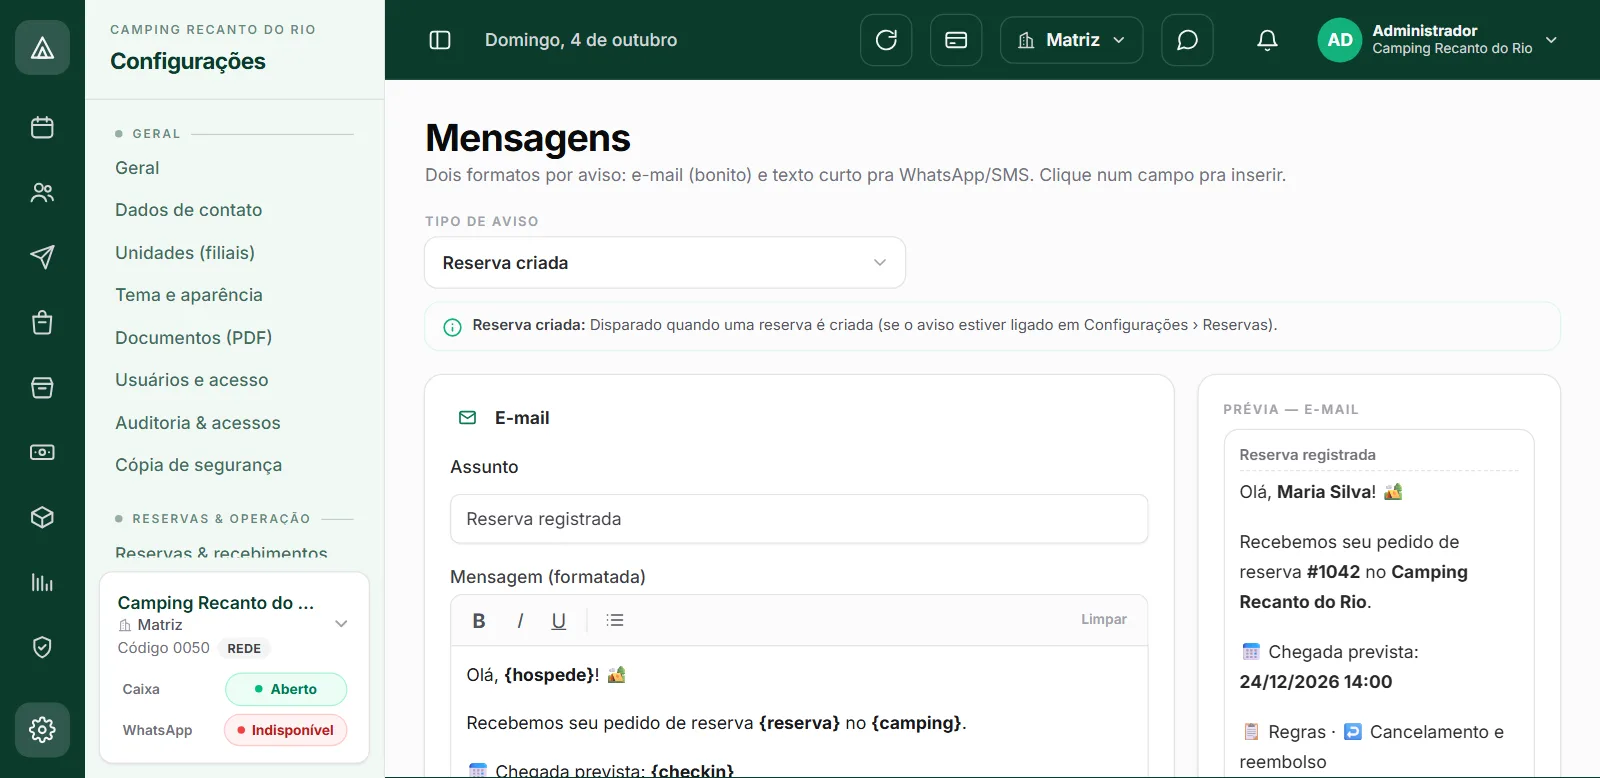Insert bulleted list in message editor

(615, 620)
